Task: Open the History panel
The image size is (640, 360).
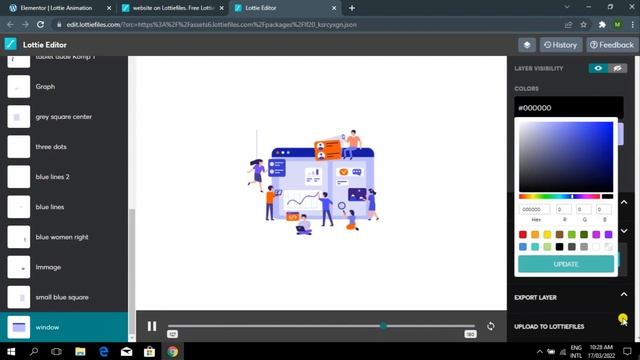Action: [x=561, y=45]
